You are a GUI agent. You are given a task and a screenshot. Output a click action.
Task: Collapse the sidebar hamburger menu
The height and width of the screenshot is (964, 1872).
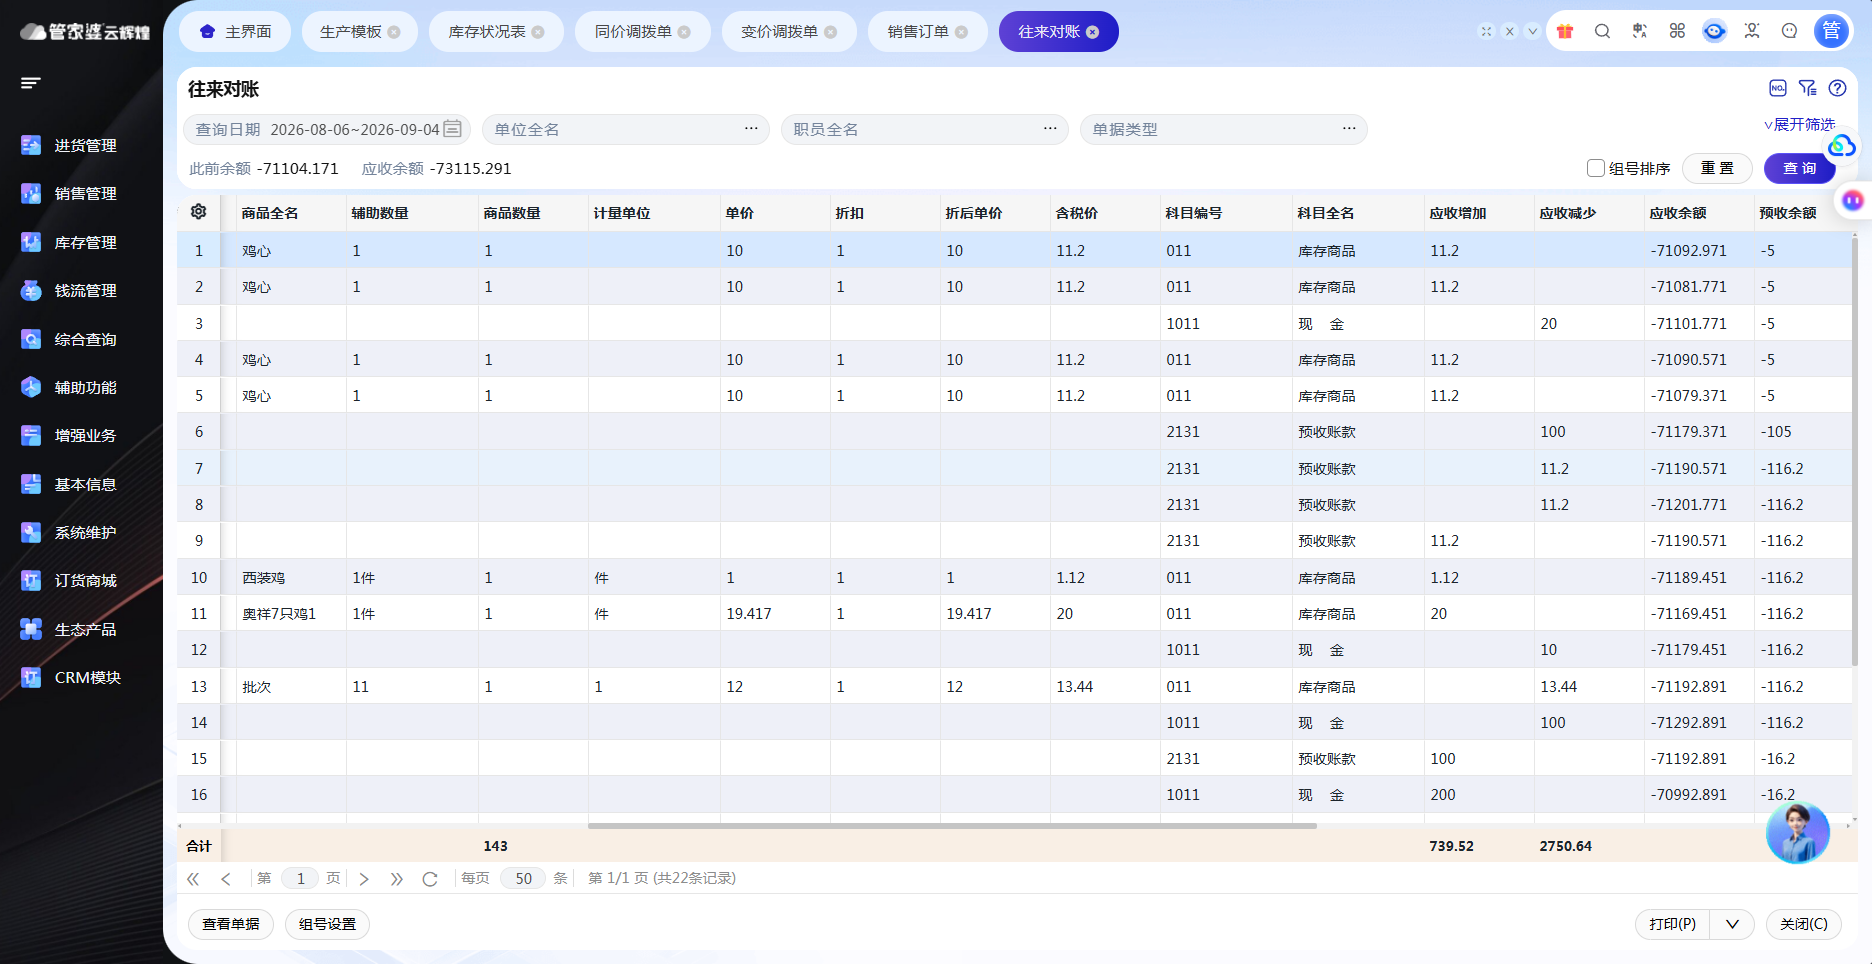(31, 83)
